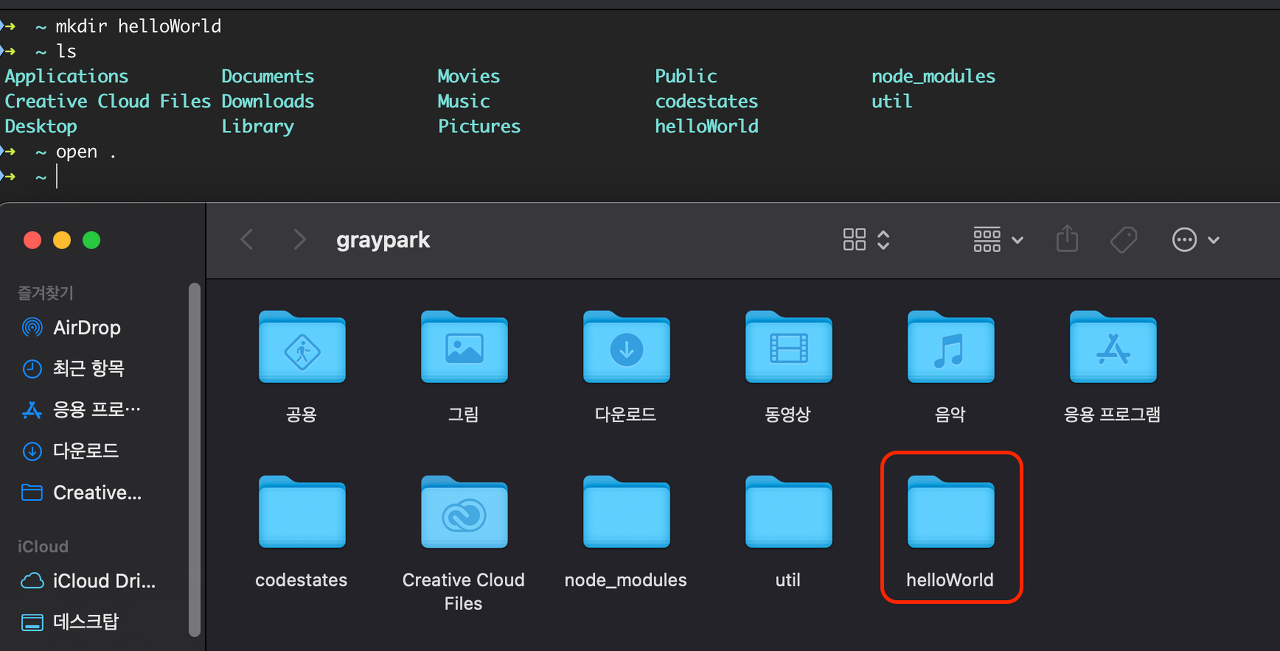Click the 'mkdir helloWorld' terminal command line

(x=138, y=26)
